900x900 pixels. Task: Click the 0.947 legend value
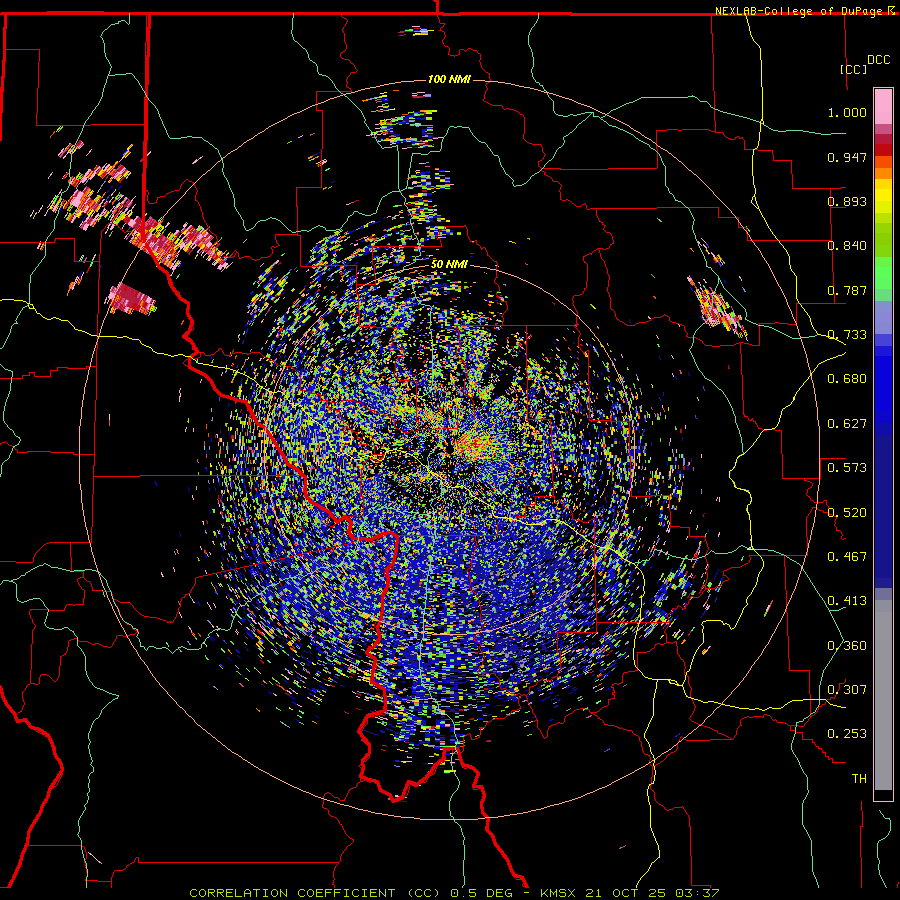847,157
